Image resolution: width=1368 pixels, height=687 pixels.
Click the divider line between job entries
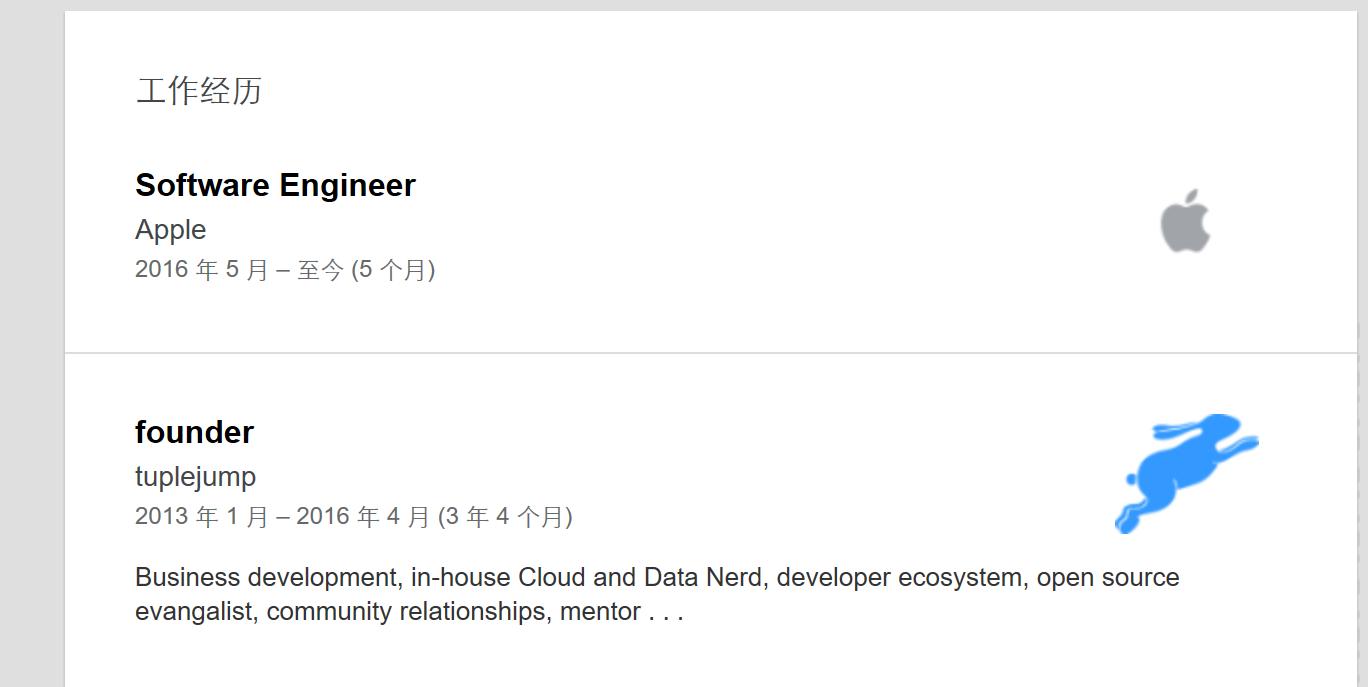pyautogui.click(x=710, y=353)
